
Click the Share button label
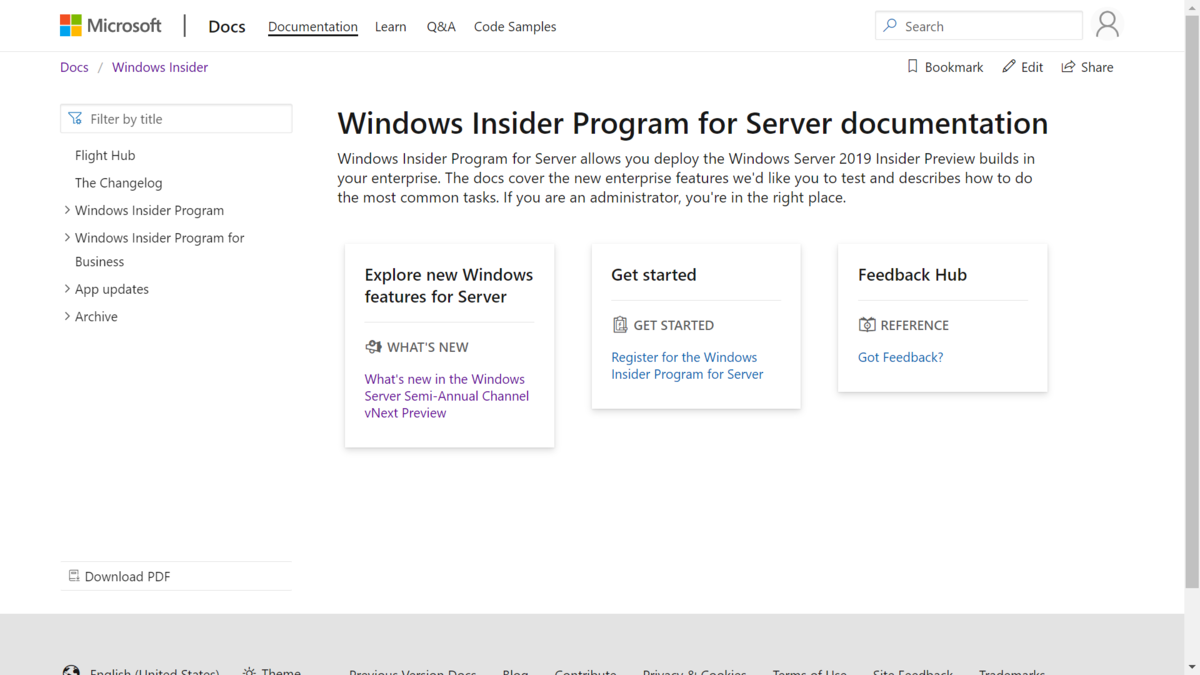tap(1097, 67)
